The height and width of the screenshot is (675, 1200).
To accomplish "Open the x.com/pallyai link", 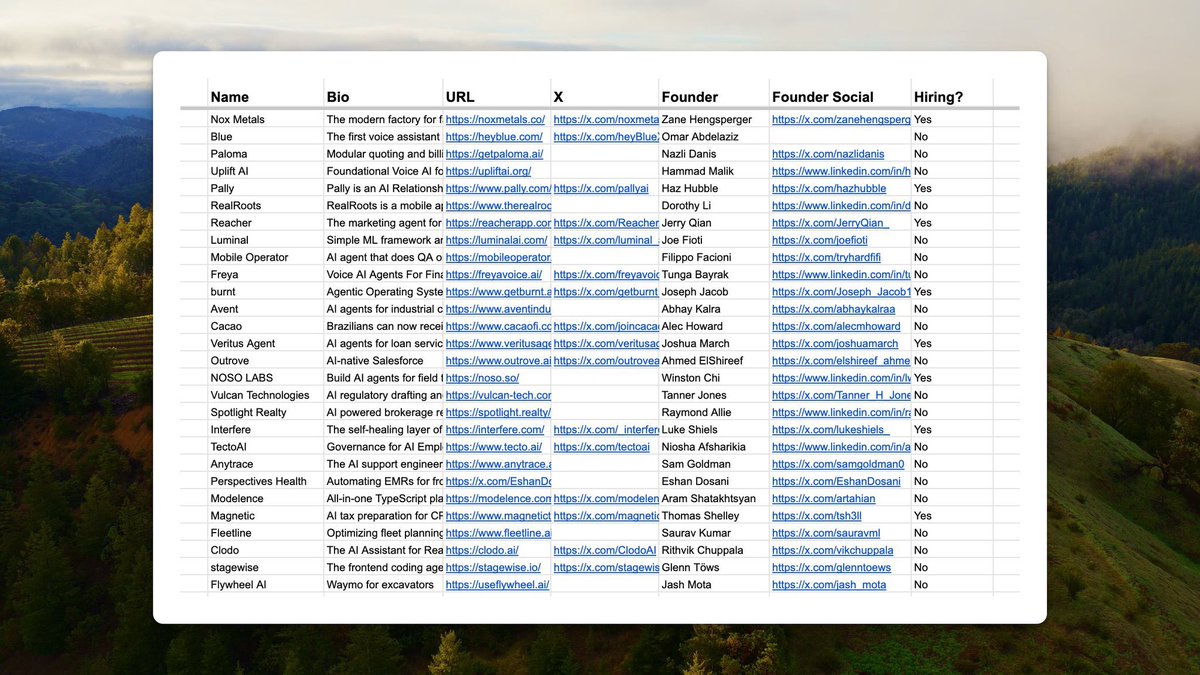I will [x=600, y=189].
